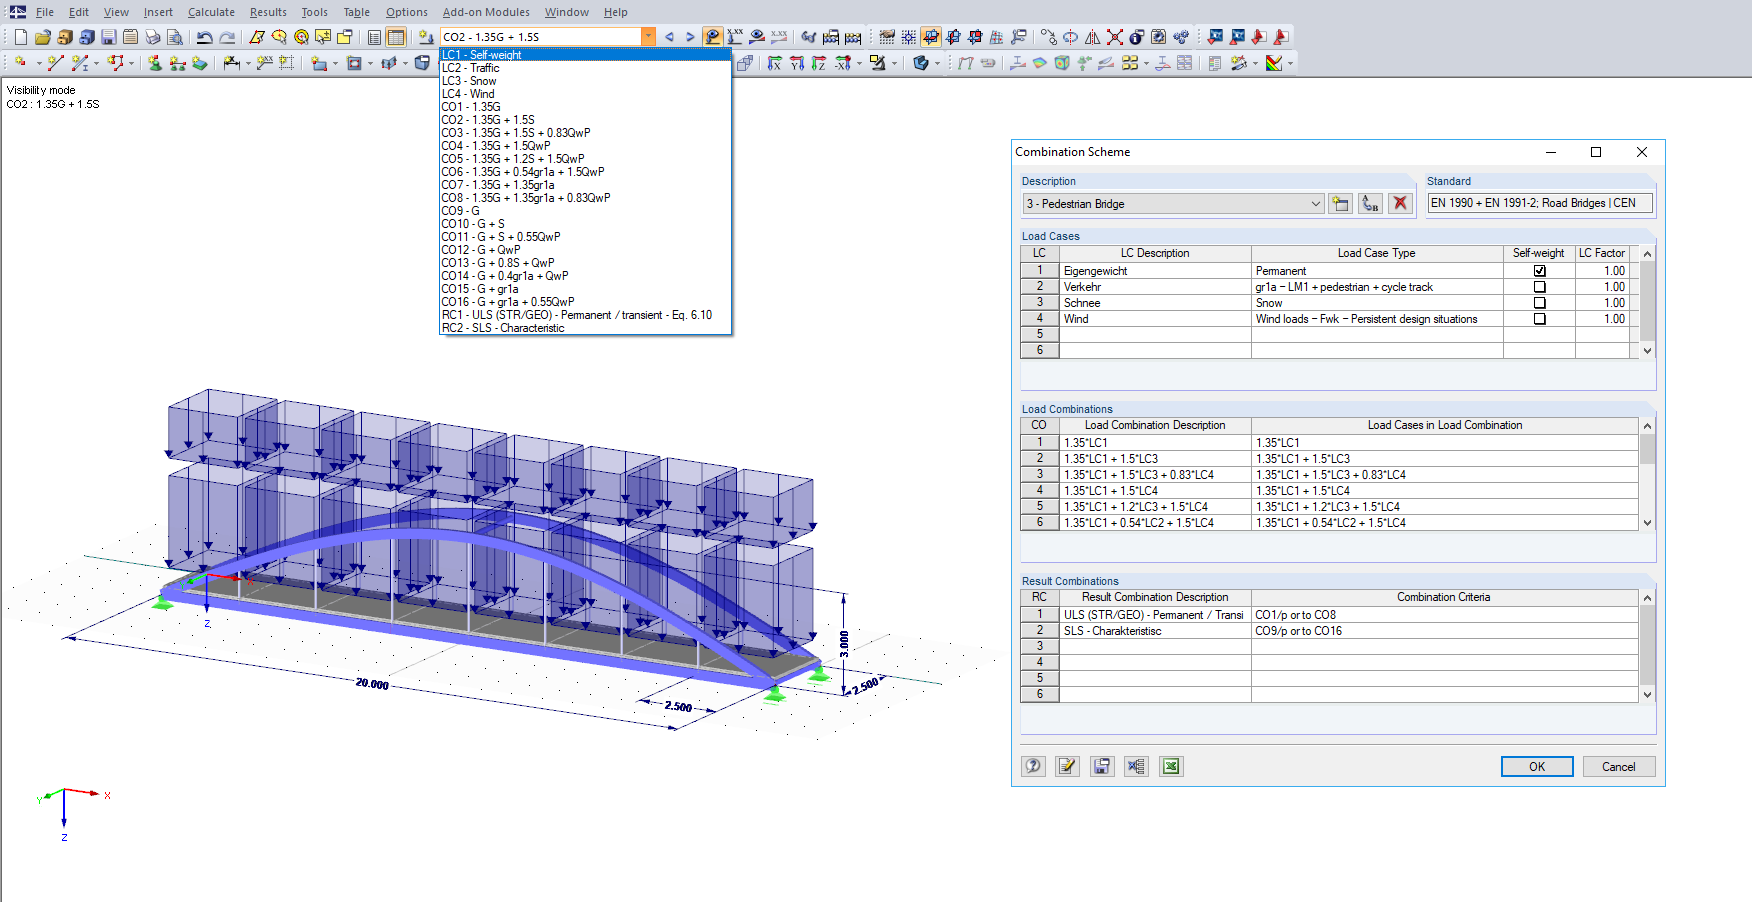
Task: Click the rename scheme icon beside Description
Action: [x=1370, y=203]
